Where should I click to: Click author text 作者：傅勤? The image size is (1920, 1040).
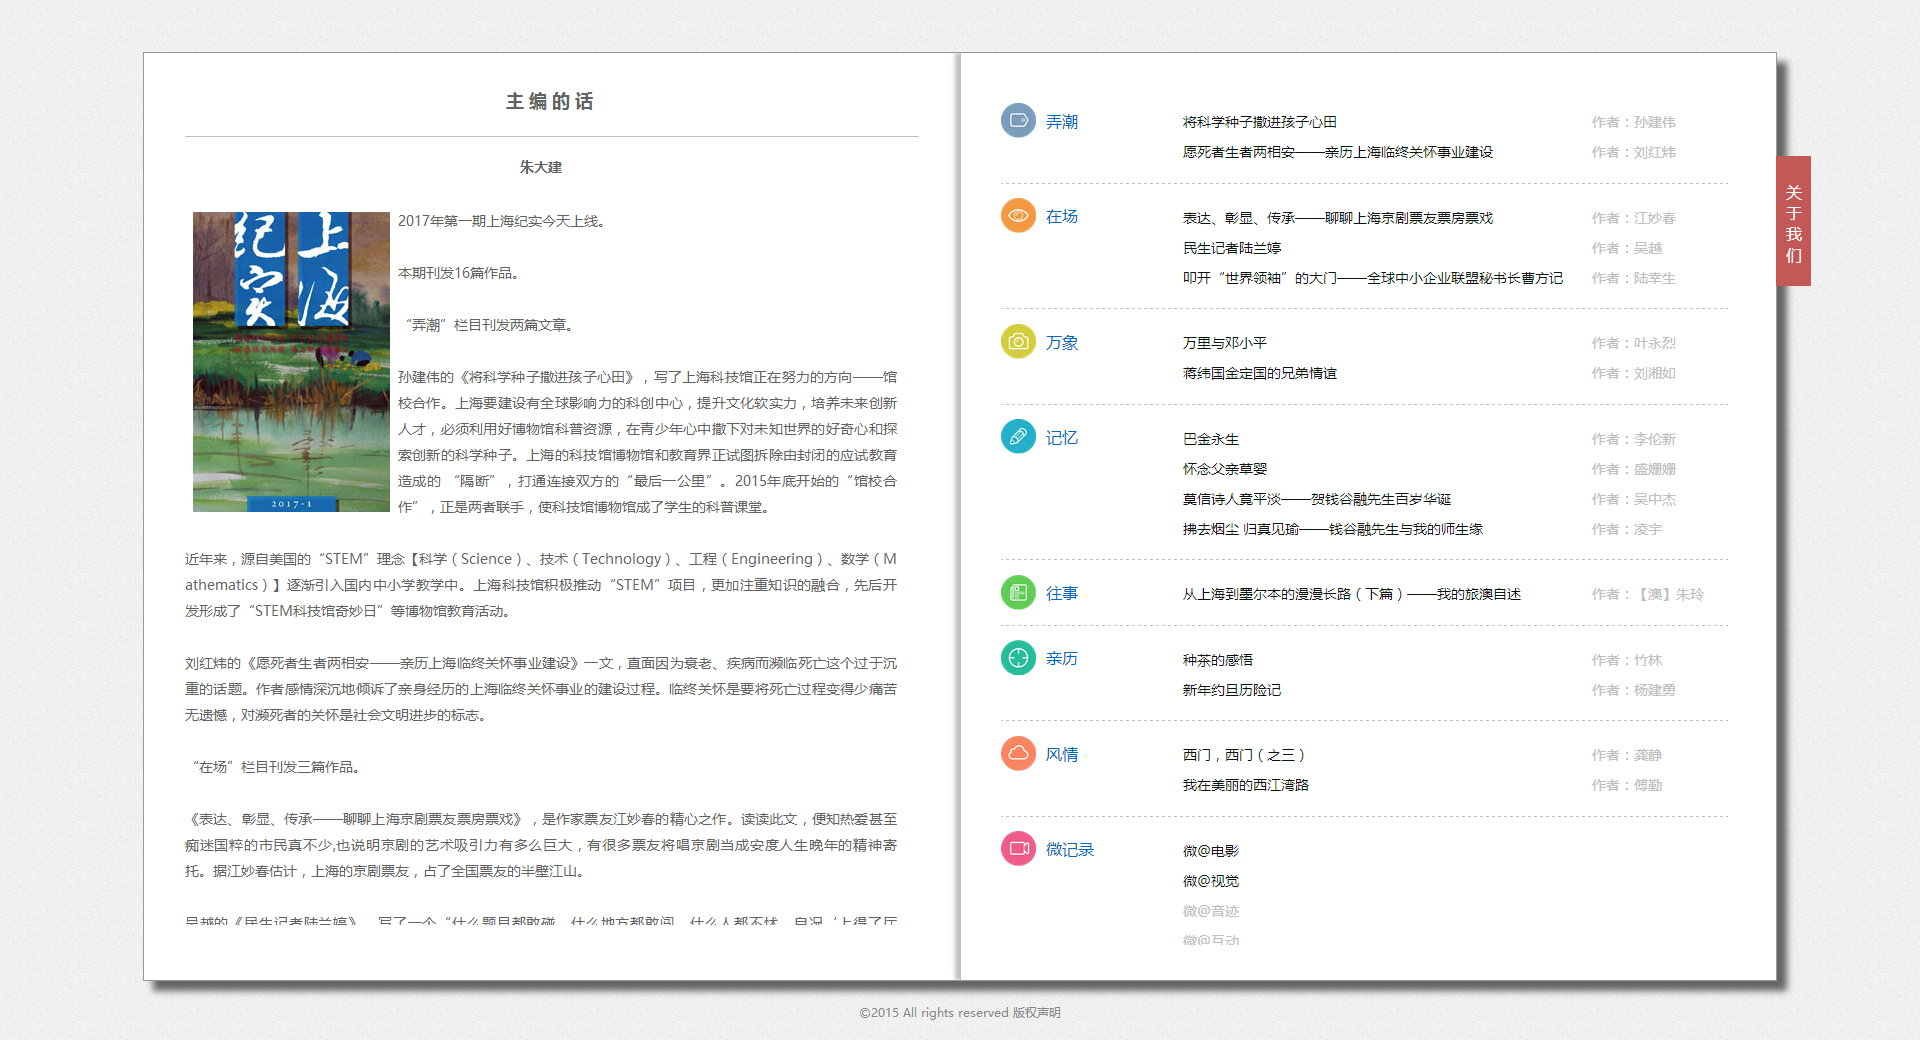(x=1627, y=785)
